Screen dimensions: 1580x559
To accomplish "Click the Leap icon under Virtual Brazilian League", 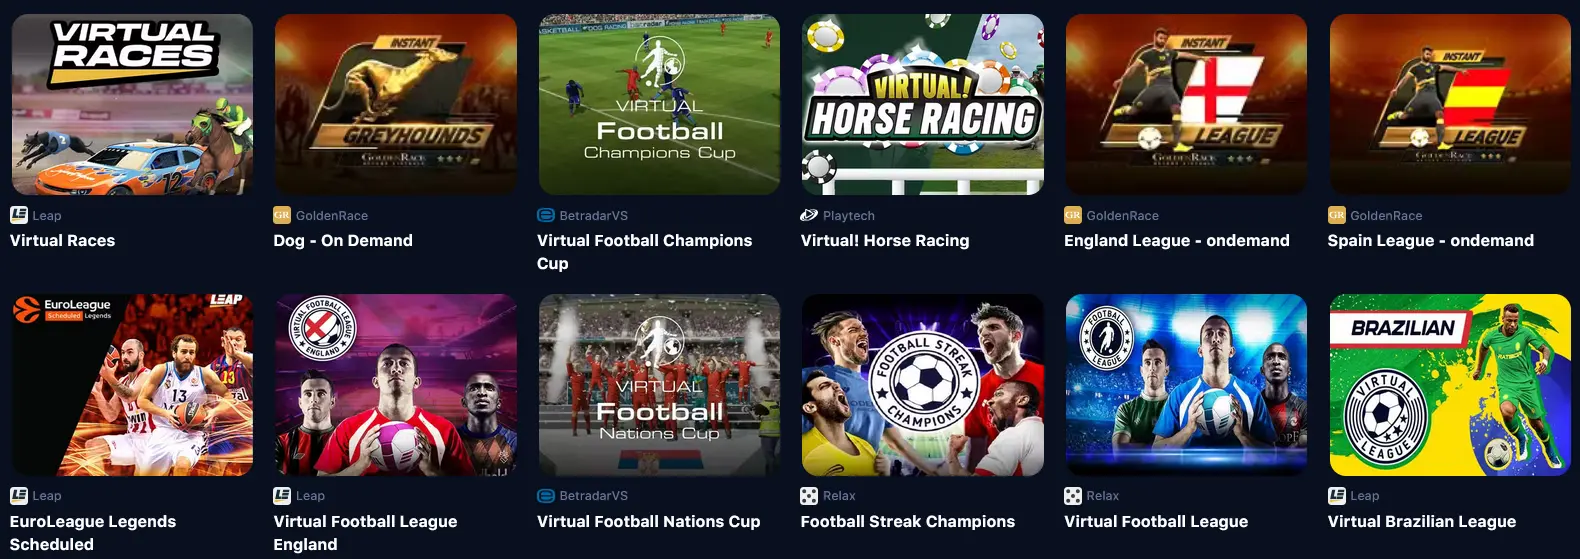I will 1337,496.
